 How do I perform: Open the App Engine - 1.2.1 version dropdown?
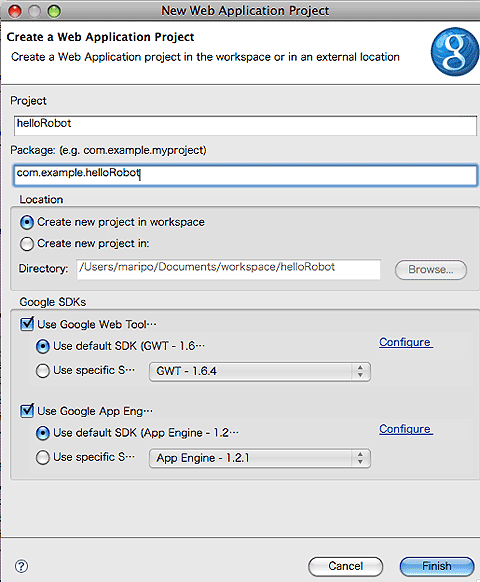click(x=259, y=458)
